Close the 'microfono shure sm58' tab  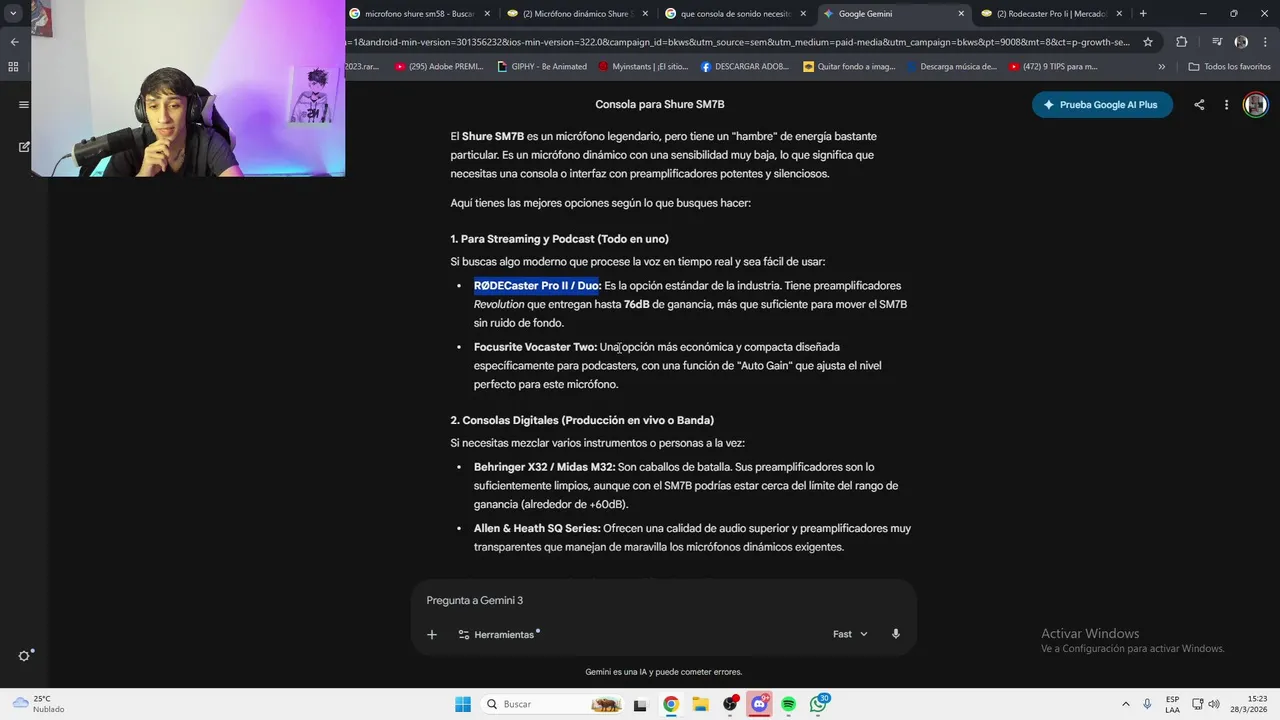[x=487, y=14]
